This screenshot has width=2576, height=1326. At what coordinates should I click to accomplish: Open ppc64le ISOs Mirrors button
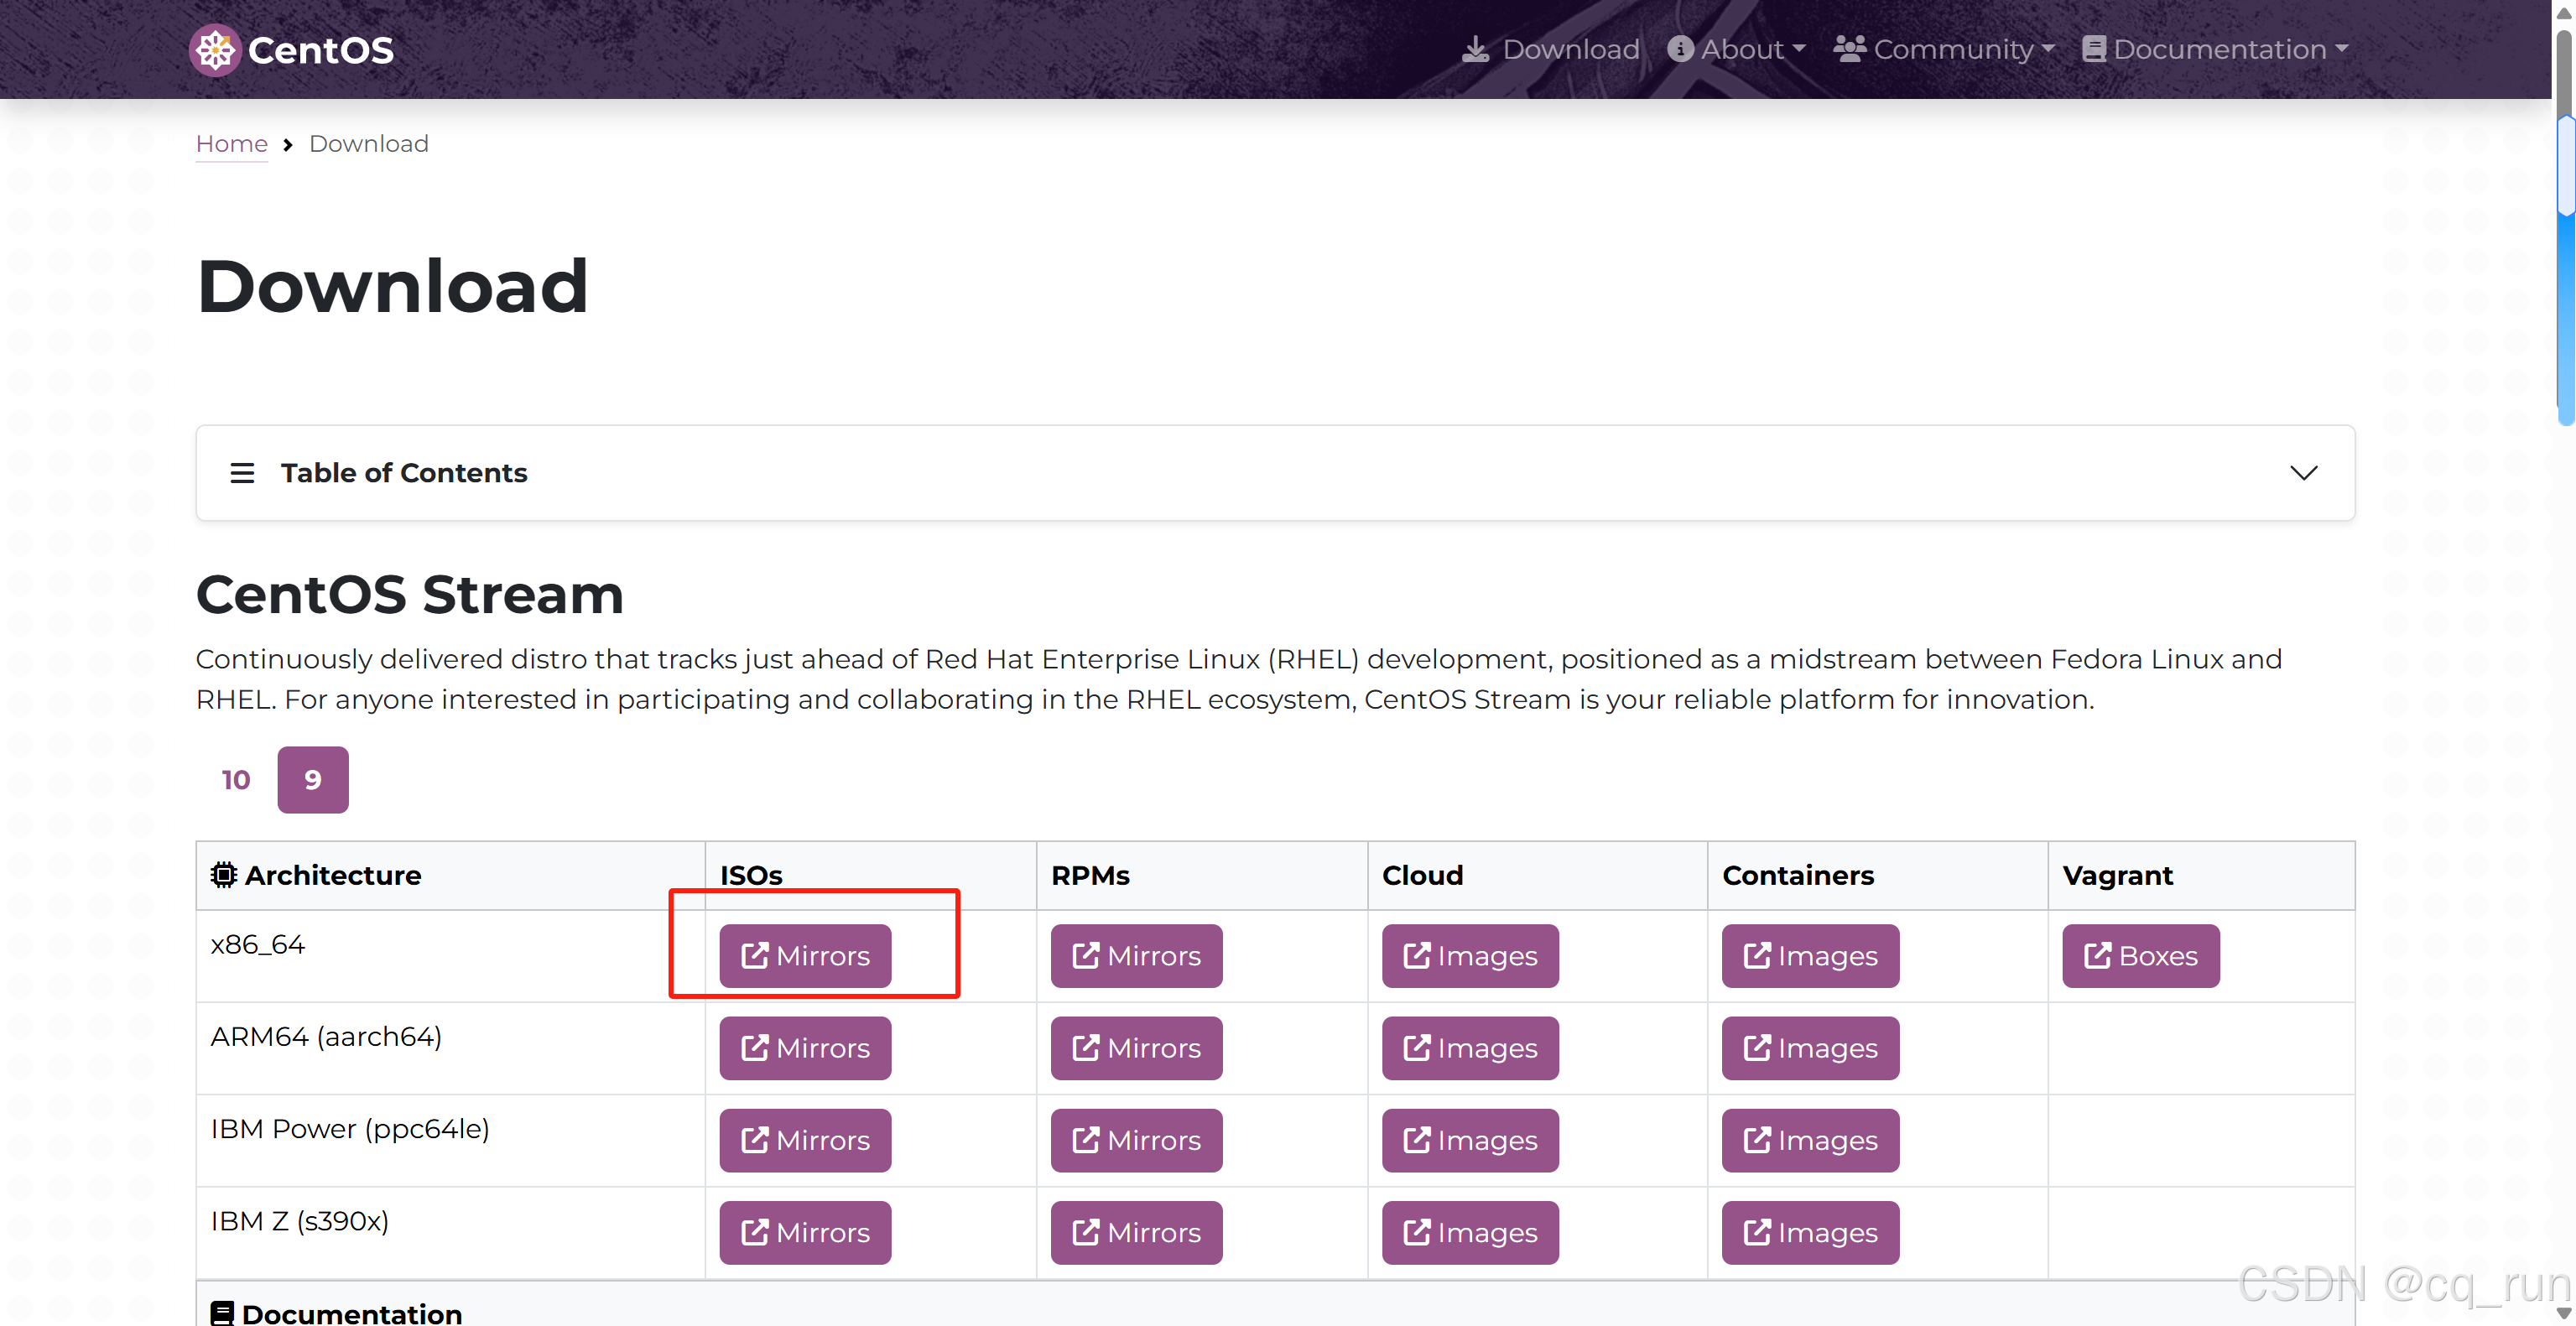(x=805, y=1140)
